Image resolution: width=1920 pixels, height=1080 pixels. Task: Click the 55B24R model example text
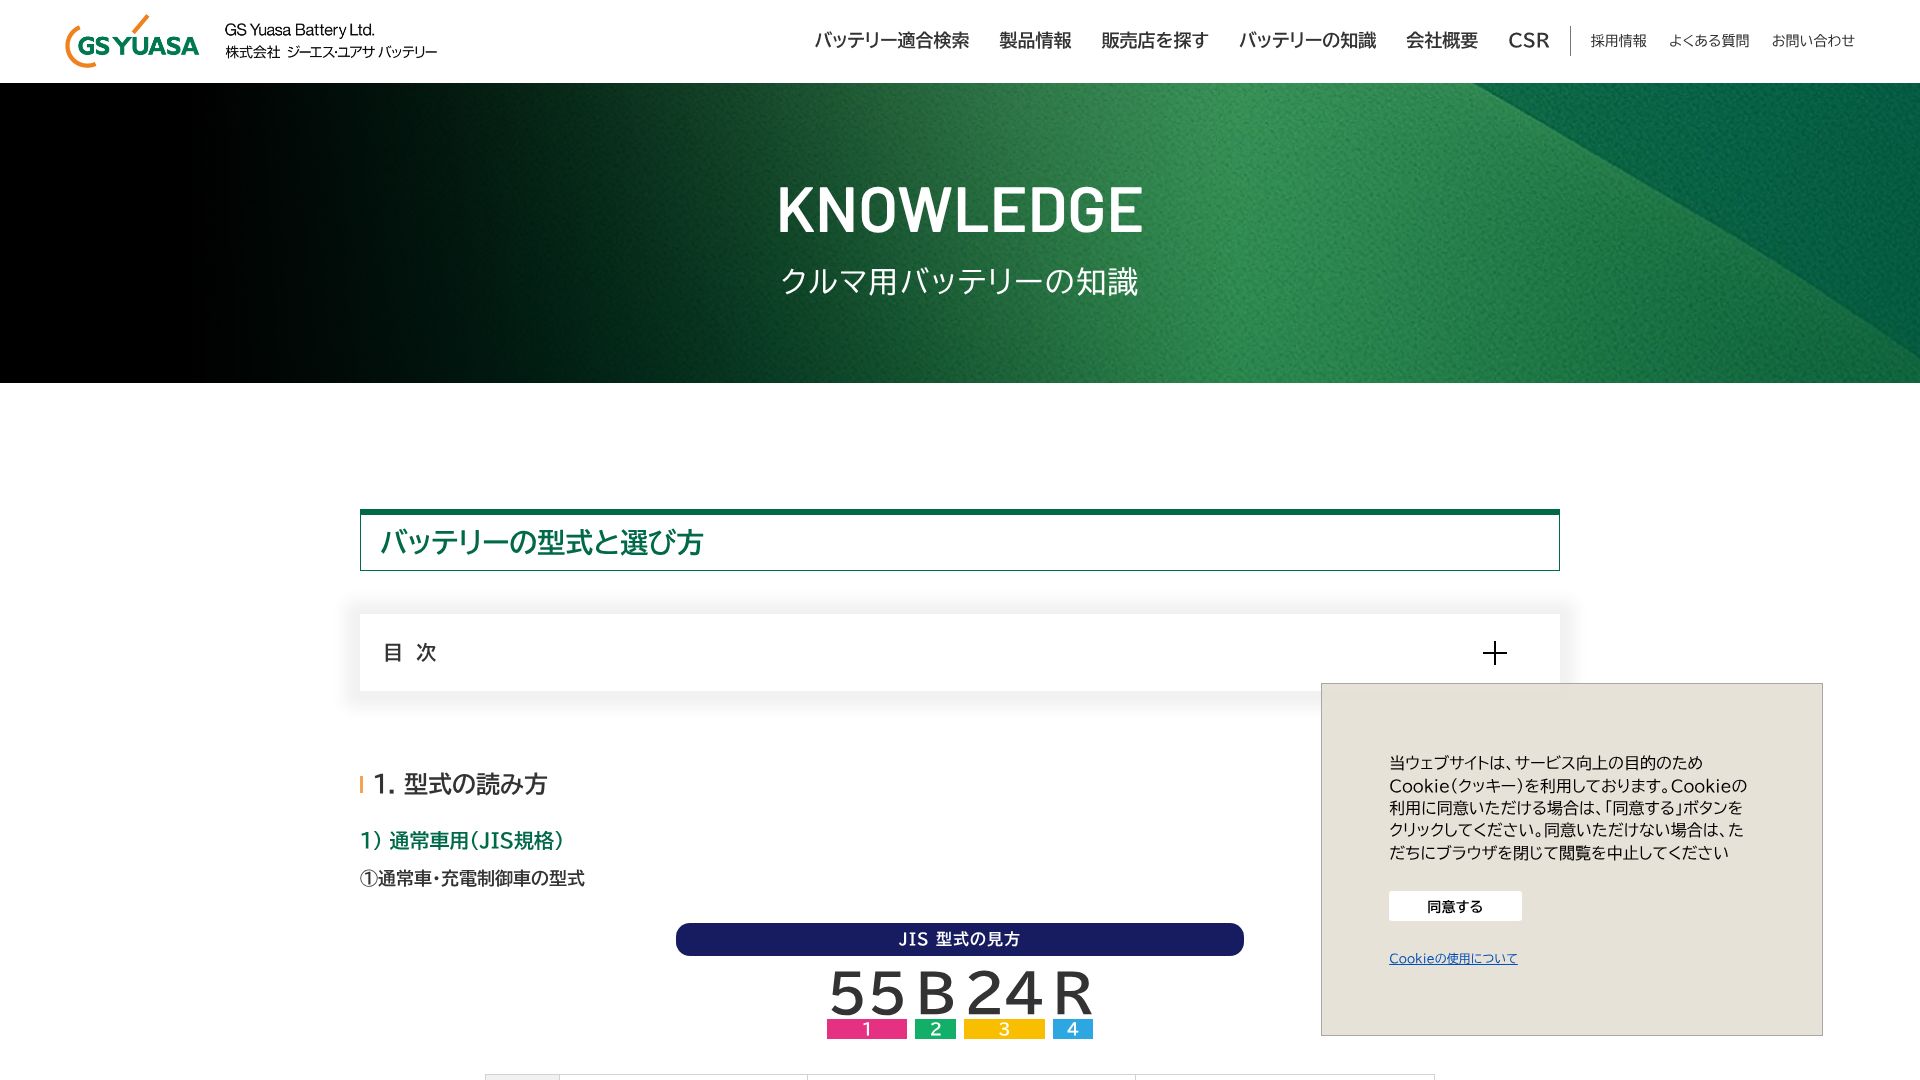point(961,993)
